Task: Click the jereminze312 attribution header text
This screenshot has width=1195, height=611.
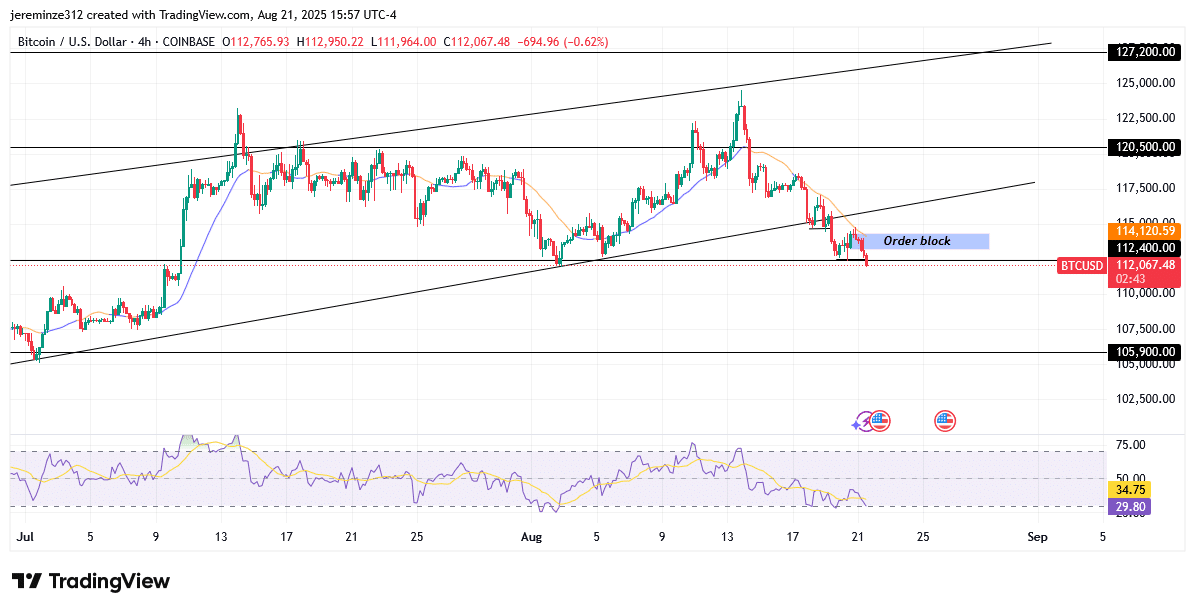Action: click(x=203, y=14)
